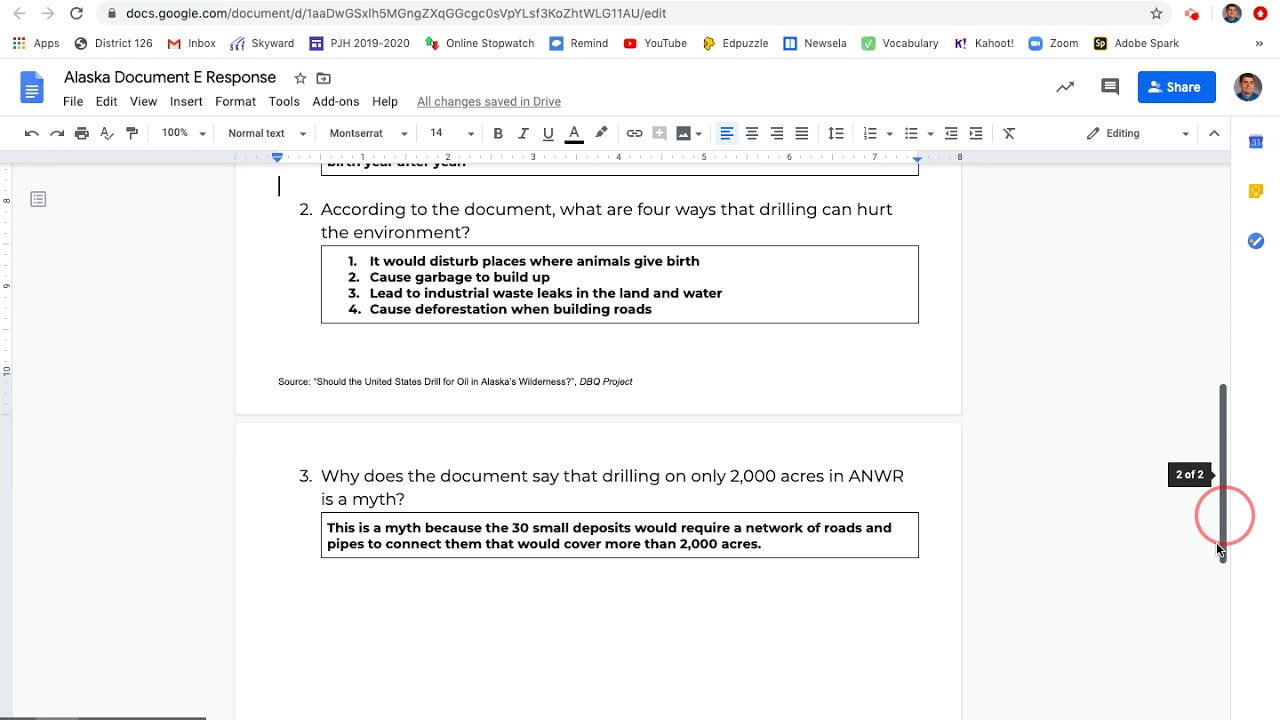
Task: Open Google Calendar in the side panel
Action: (1256, 142)
